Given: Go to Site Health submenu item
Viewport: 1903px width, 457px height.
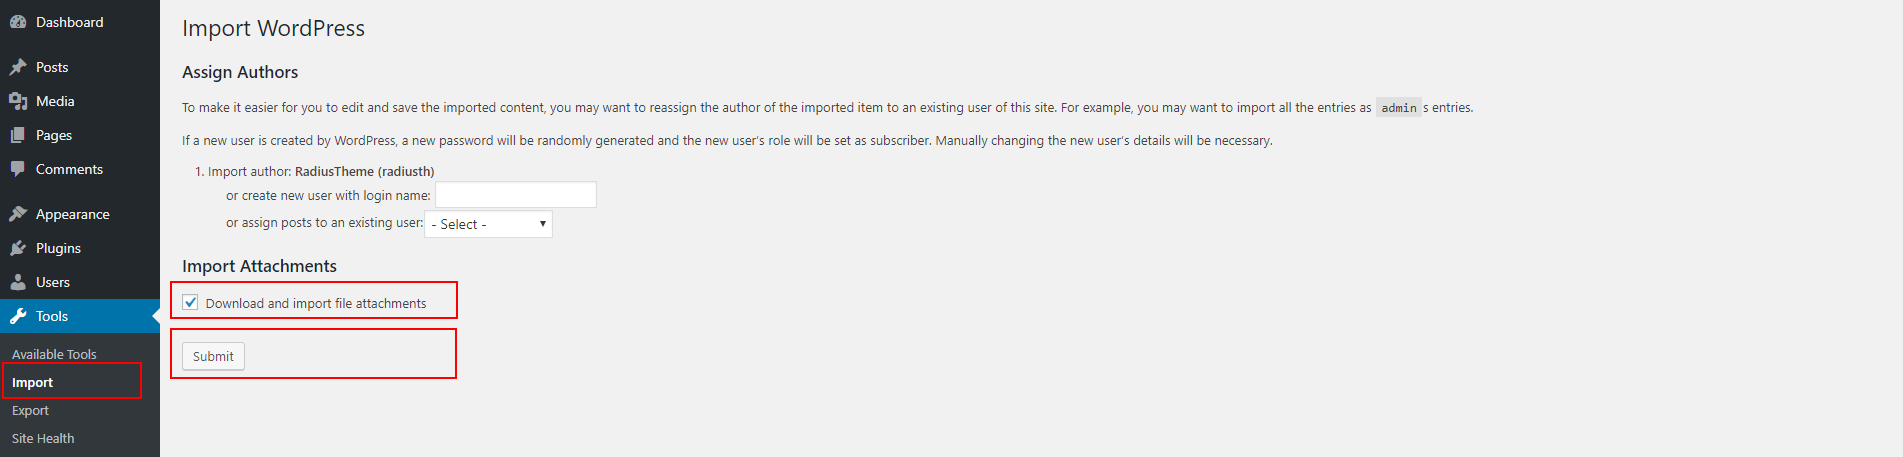Looking at the screenshot, I should click(43, 439).
